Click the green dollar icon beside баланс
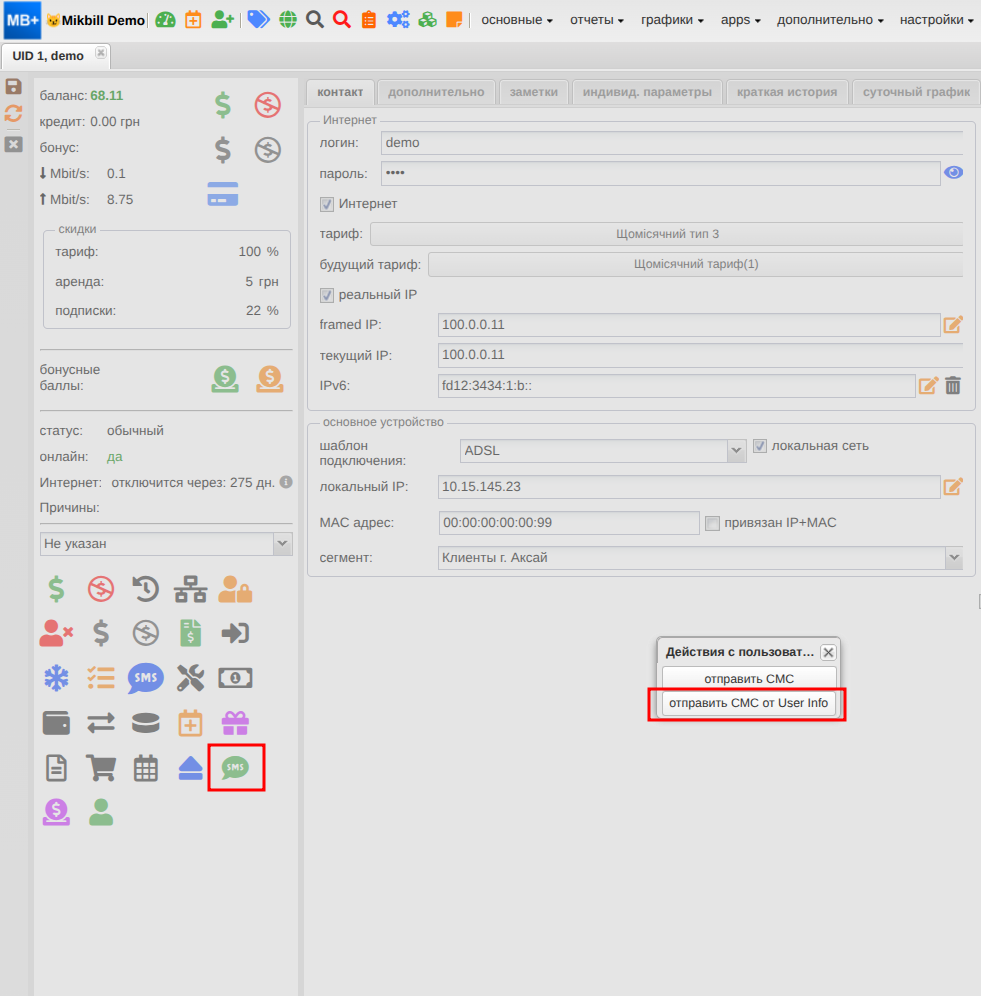Viewport: 981px width, 996px height. pyautogui.click(x=222, y=105)
